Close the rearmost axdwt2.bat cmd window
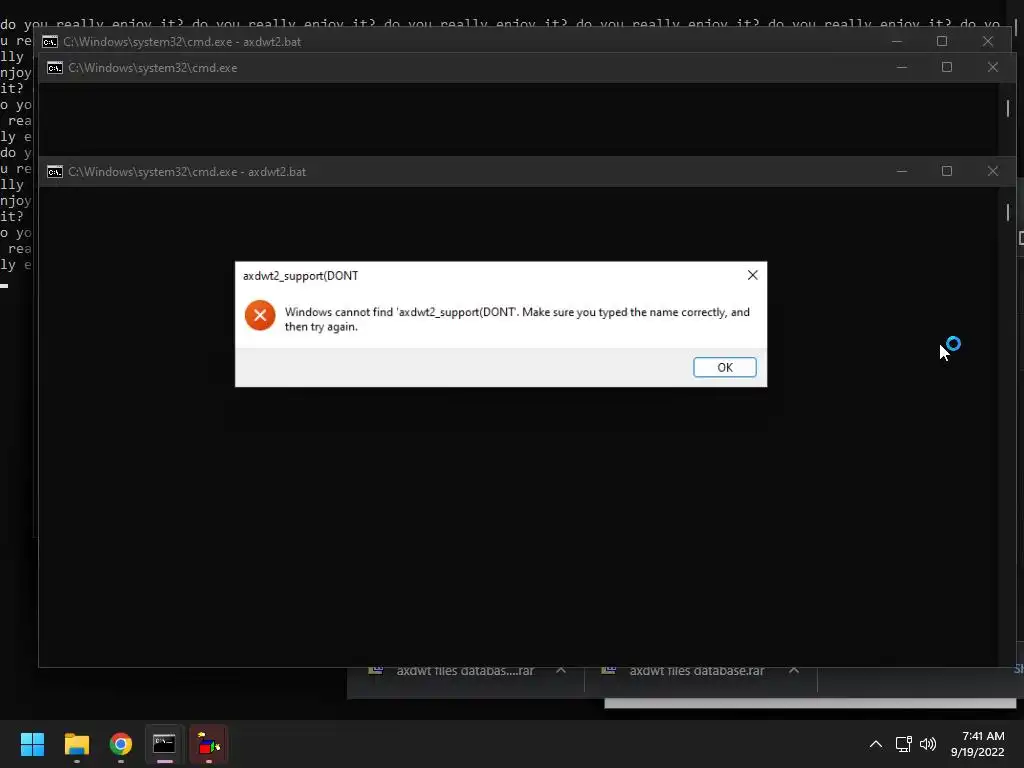Screen dimensions: 1024x768 coord(987,41)
